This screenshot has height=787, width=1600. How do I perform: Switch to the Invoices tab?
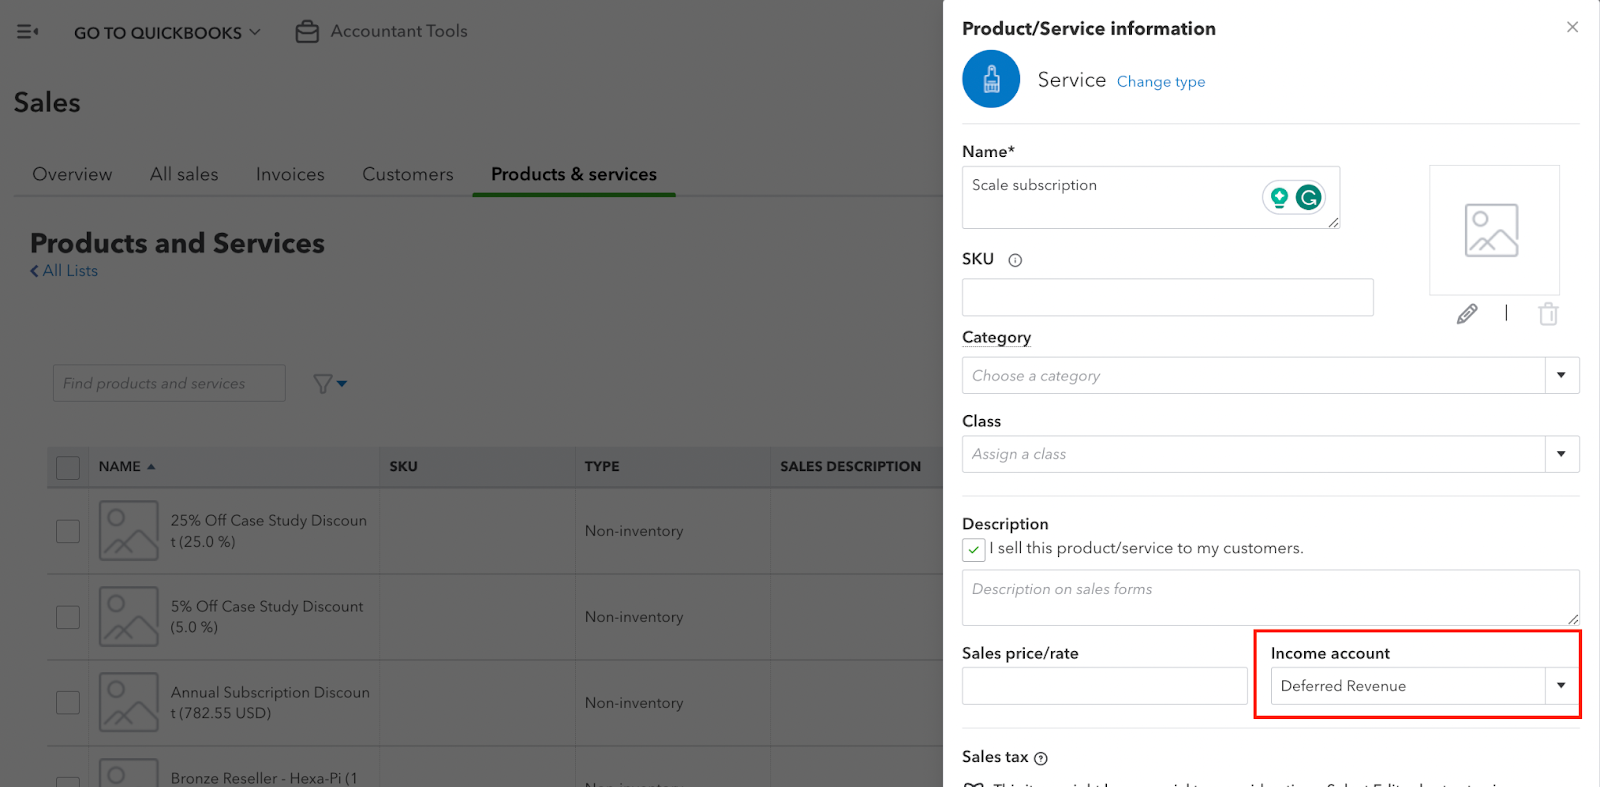coord(290,174)
